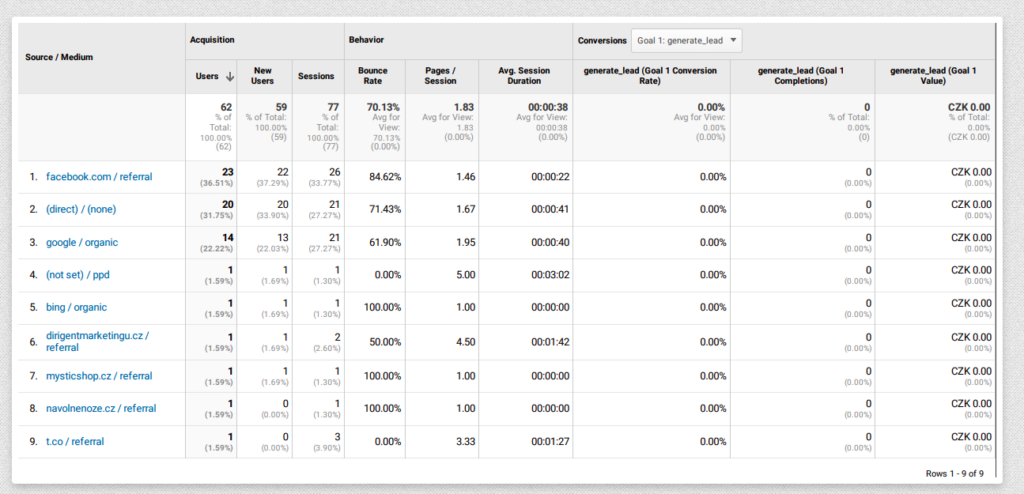Screen dimensions: 1024x494
Task: Sort by the Sessions column header
Action: (x=315, y=76)
